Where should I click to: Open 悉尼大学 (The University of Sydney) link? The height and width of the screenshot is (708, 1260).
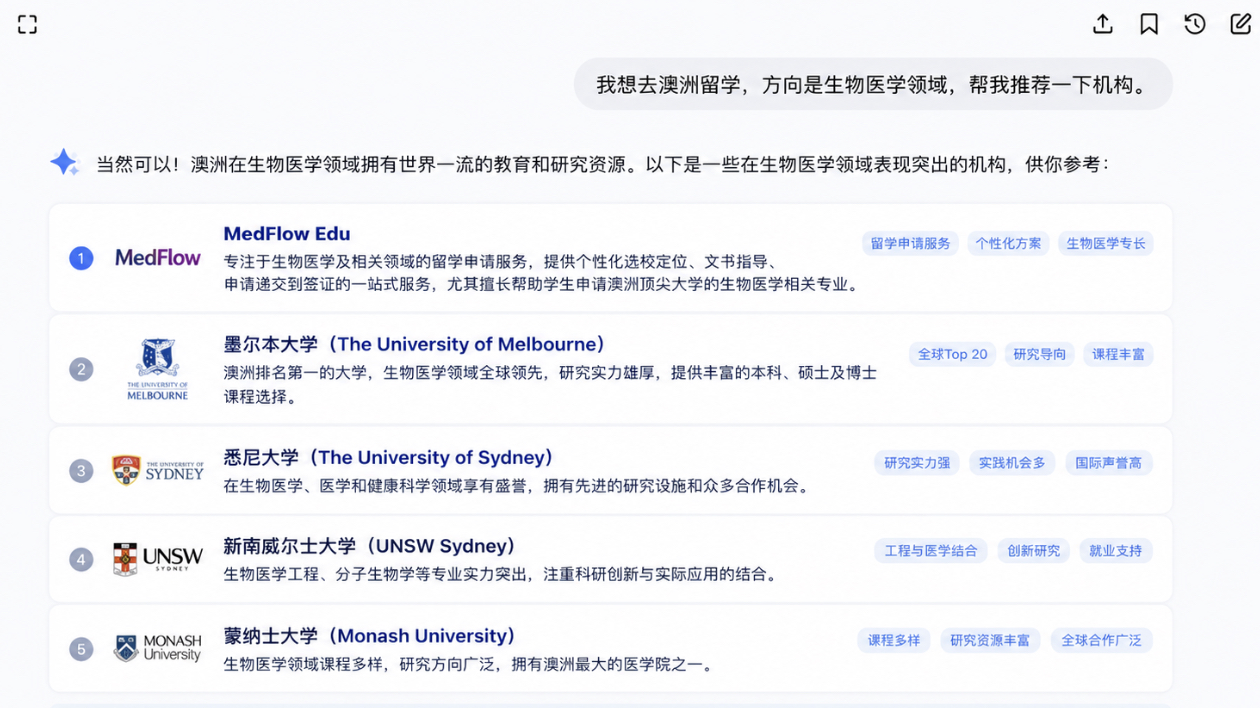click(389, 457)
